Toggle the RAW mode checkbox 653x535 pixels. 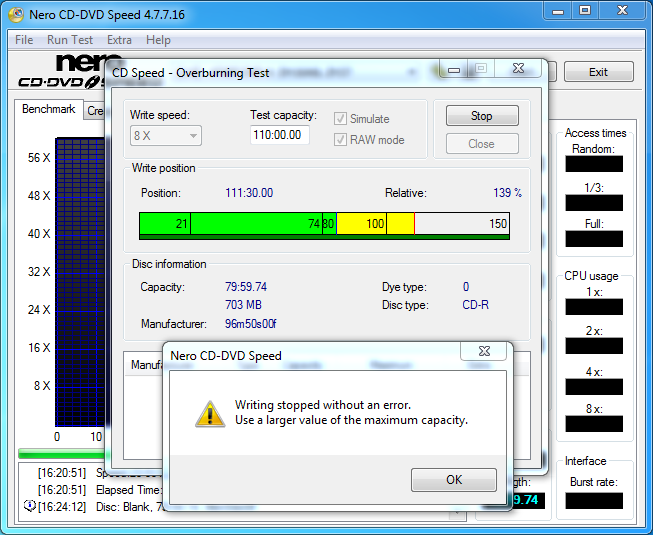coord(340,139)
